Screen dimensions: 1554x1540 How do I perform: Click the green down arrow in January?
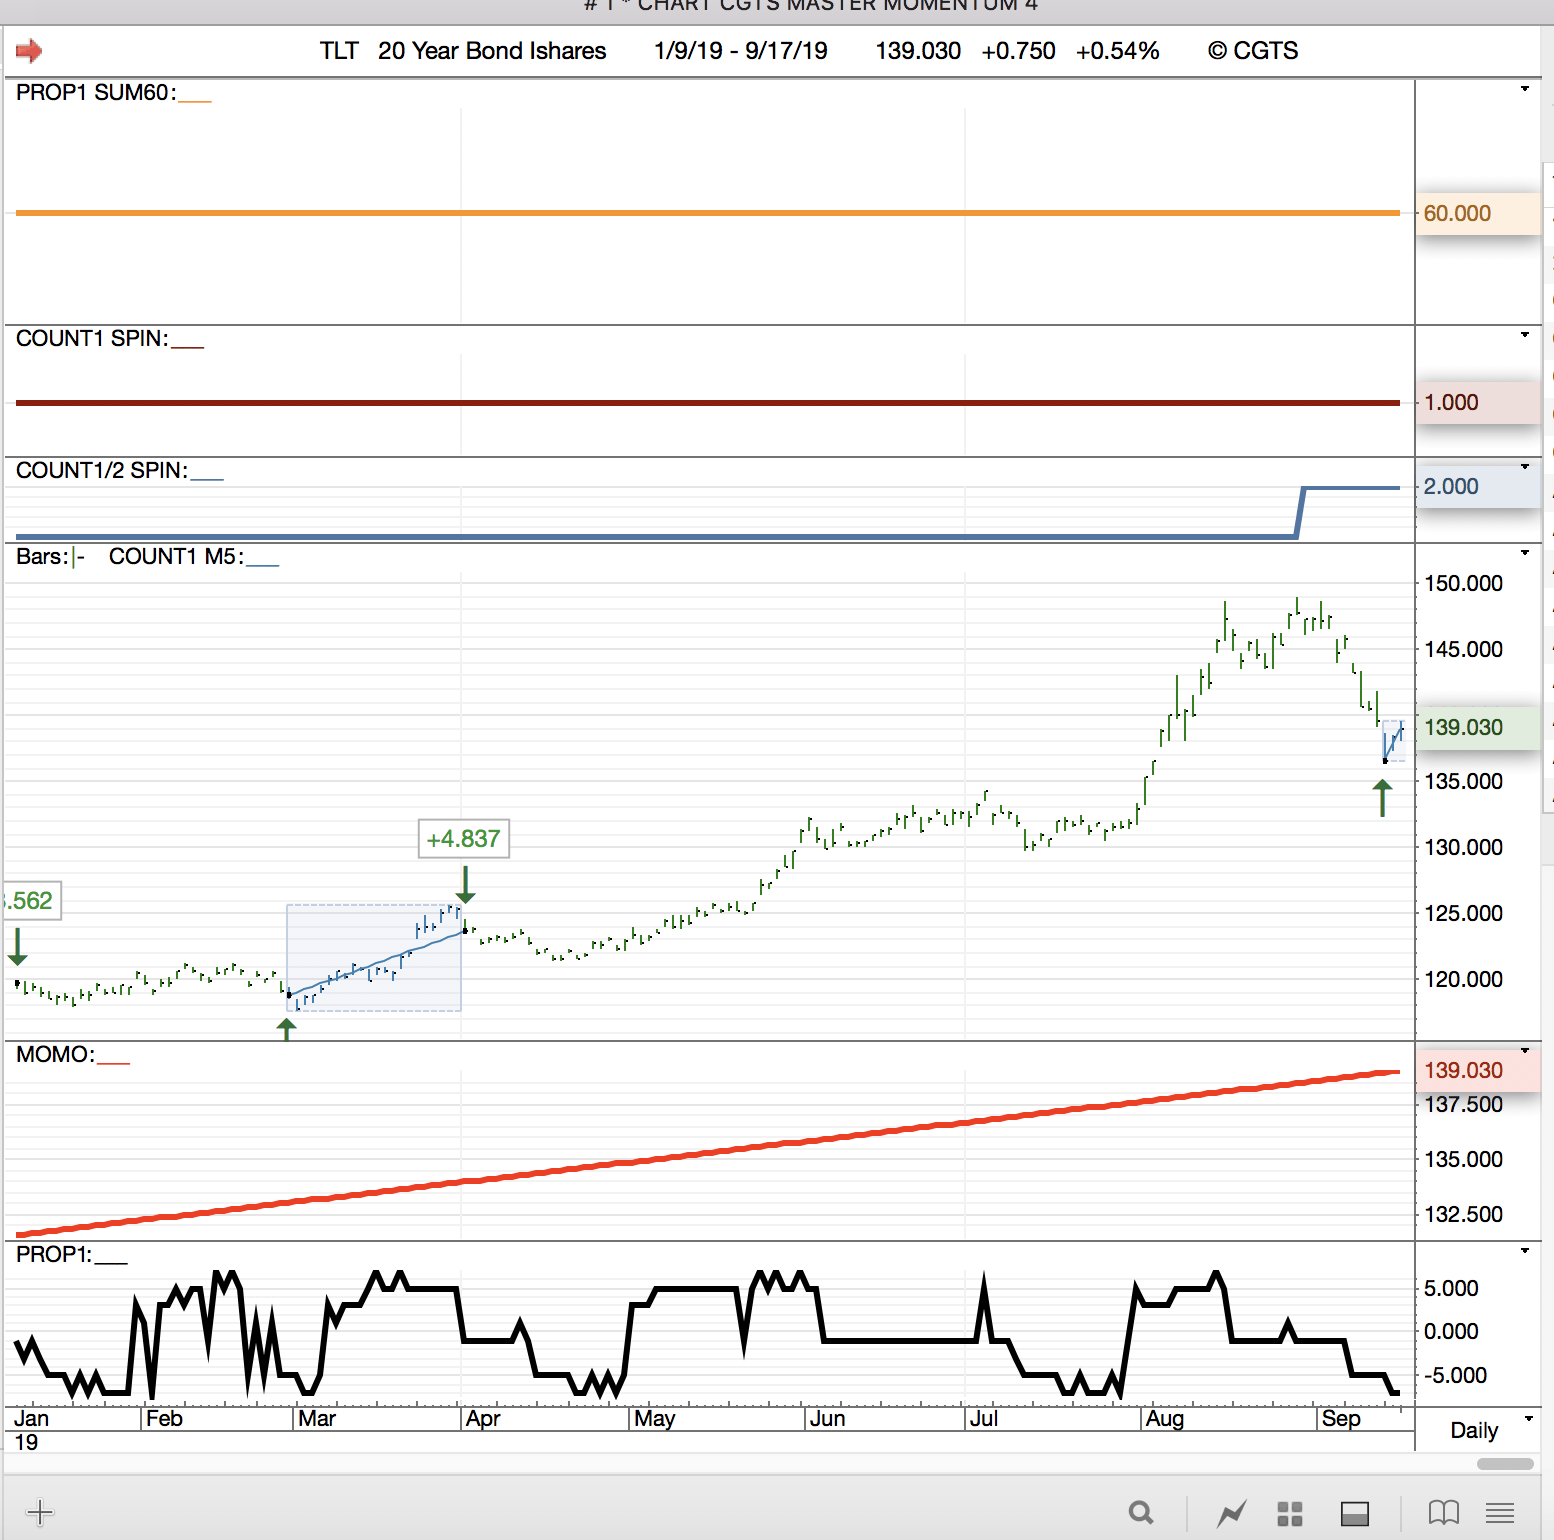17,947
